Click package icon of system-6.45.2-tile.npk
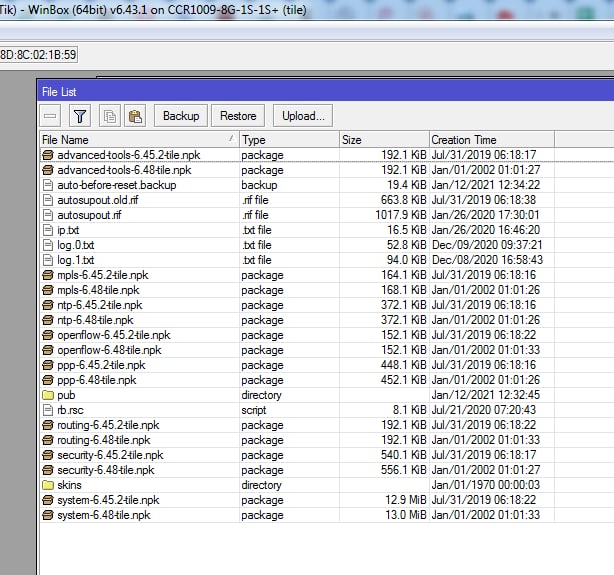The width and height of the screenshot is (614, 575). click(48, 500)
